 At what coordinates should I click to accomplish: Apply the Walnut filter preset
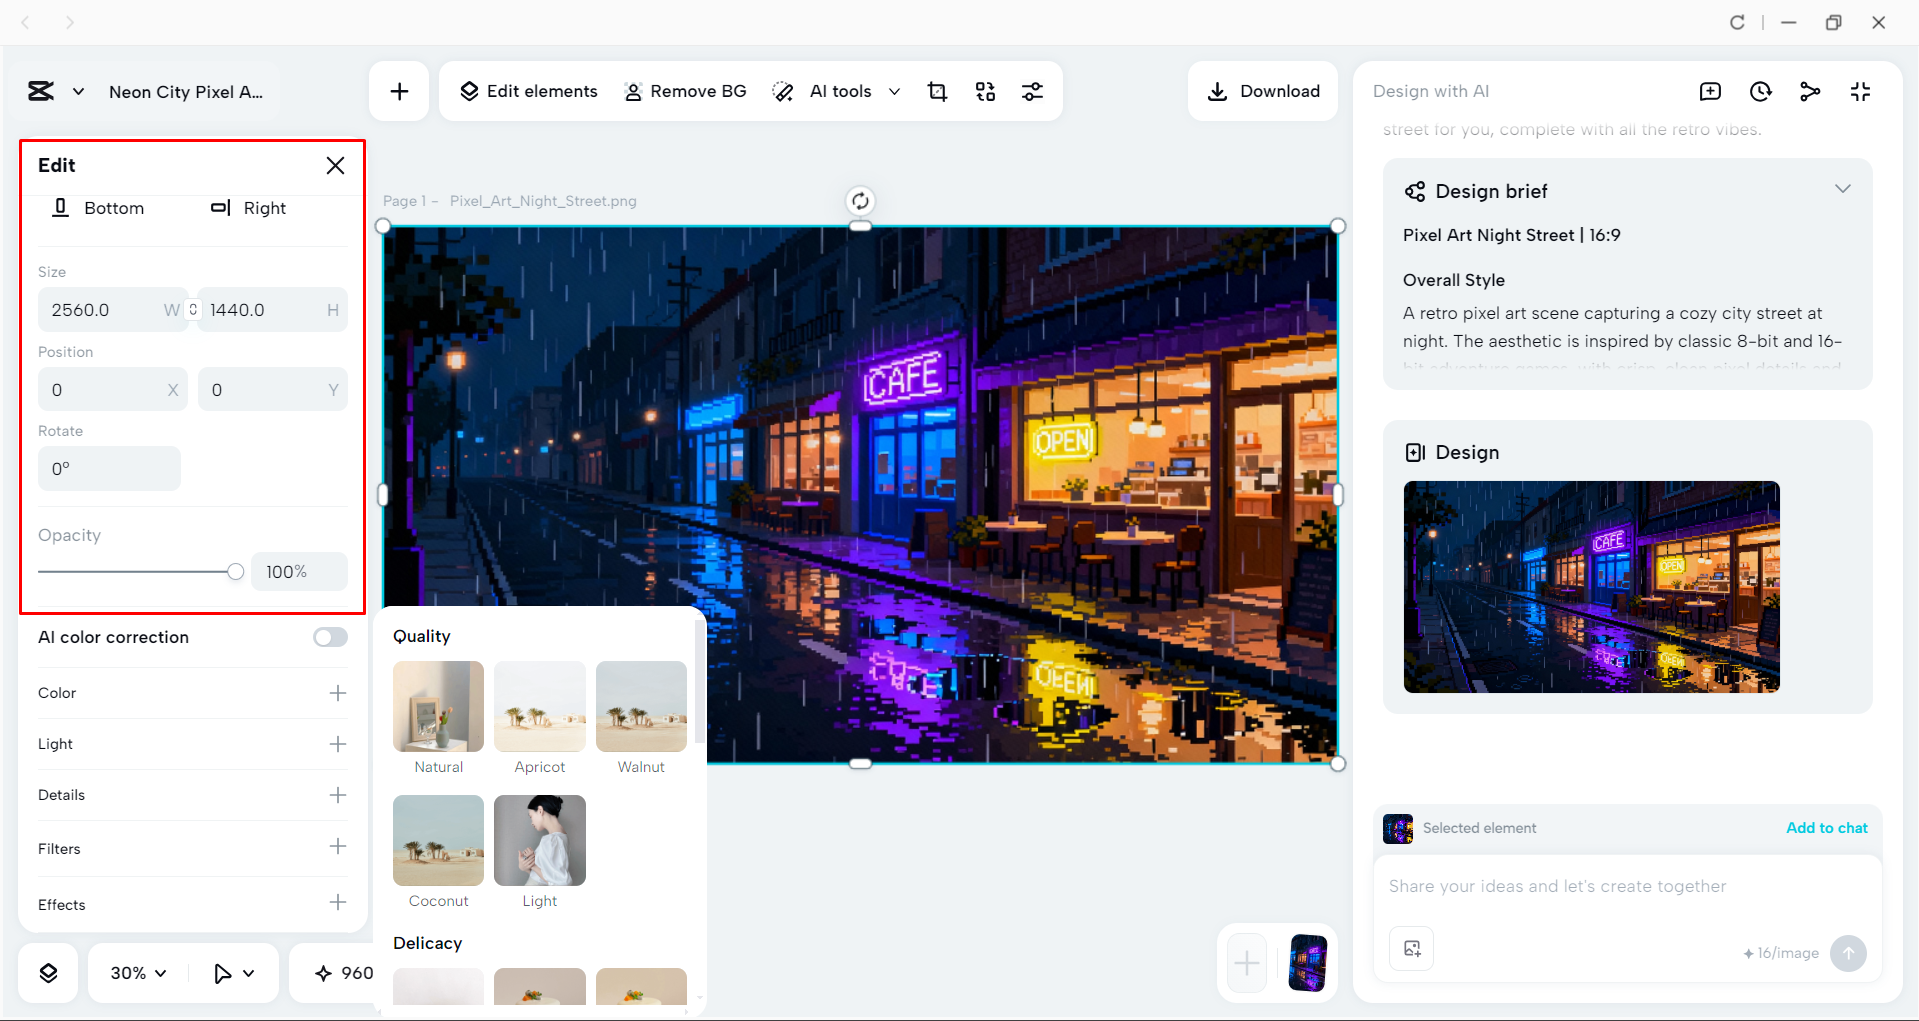pyautogui.click(x=641, y=707)
